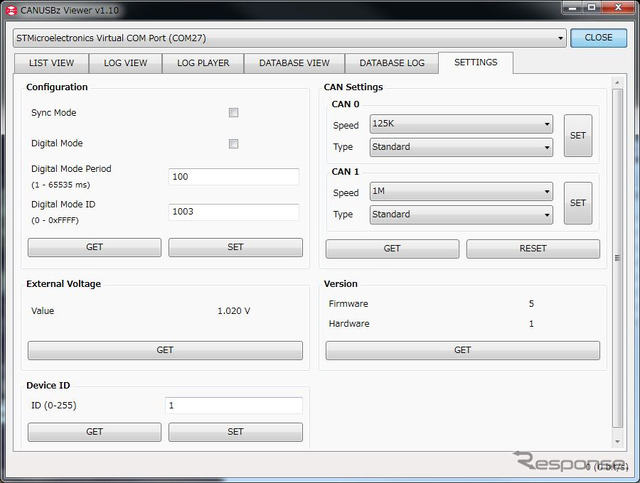This screenshot has width=640, height=483.
Task: Click the vertical scrollbar thumb
Action: [618, 258]
